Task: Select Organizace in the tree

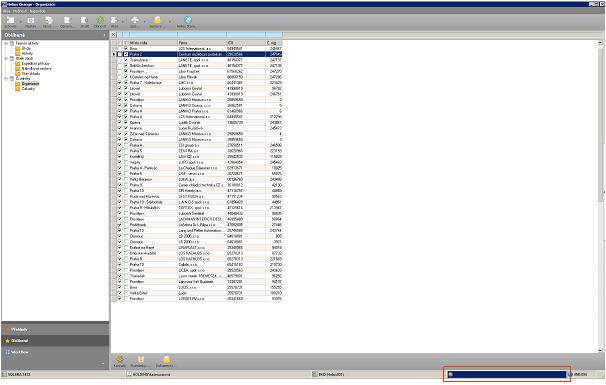Action: [x=30, y=83]
